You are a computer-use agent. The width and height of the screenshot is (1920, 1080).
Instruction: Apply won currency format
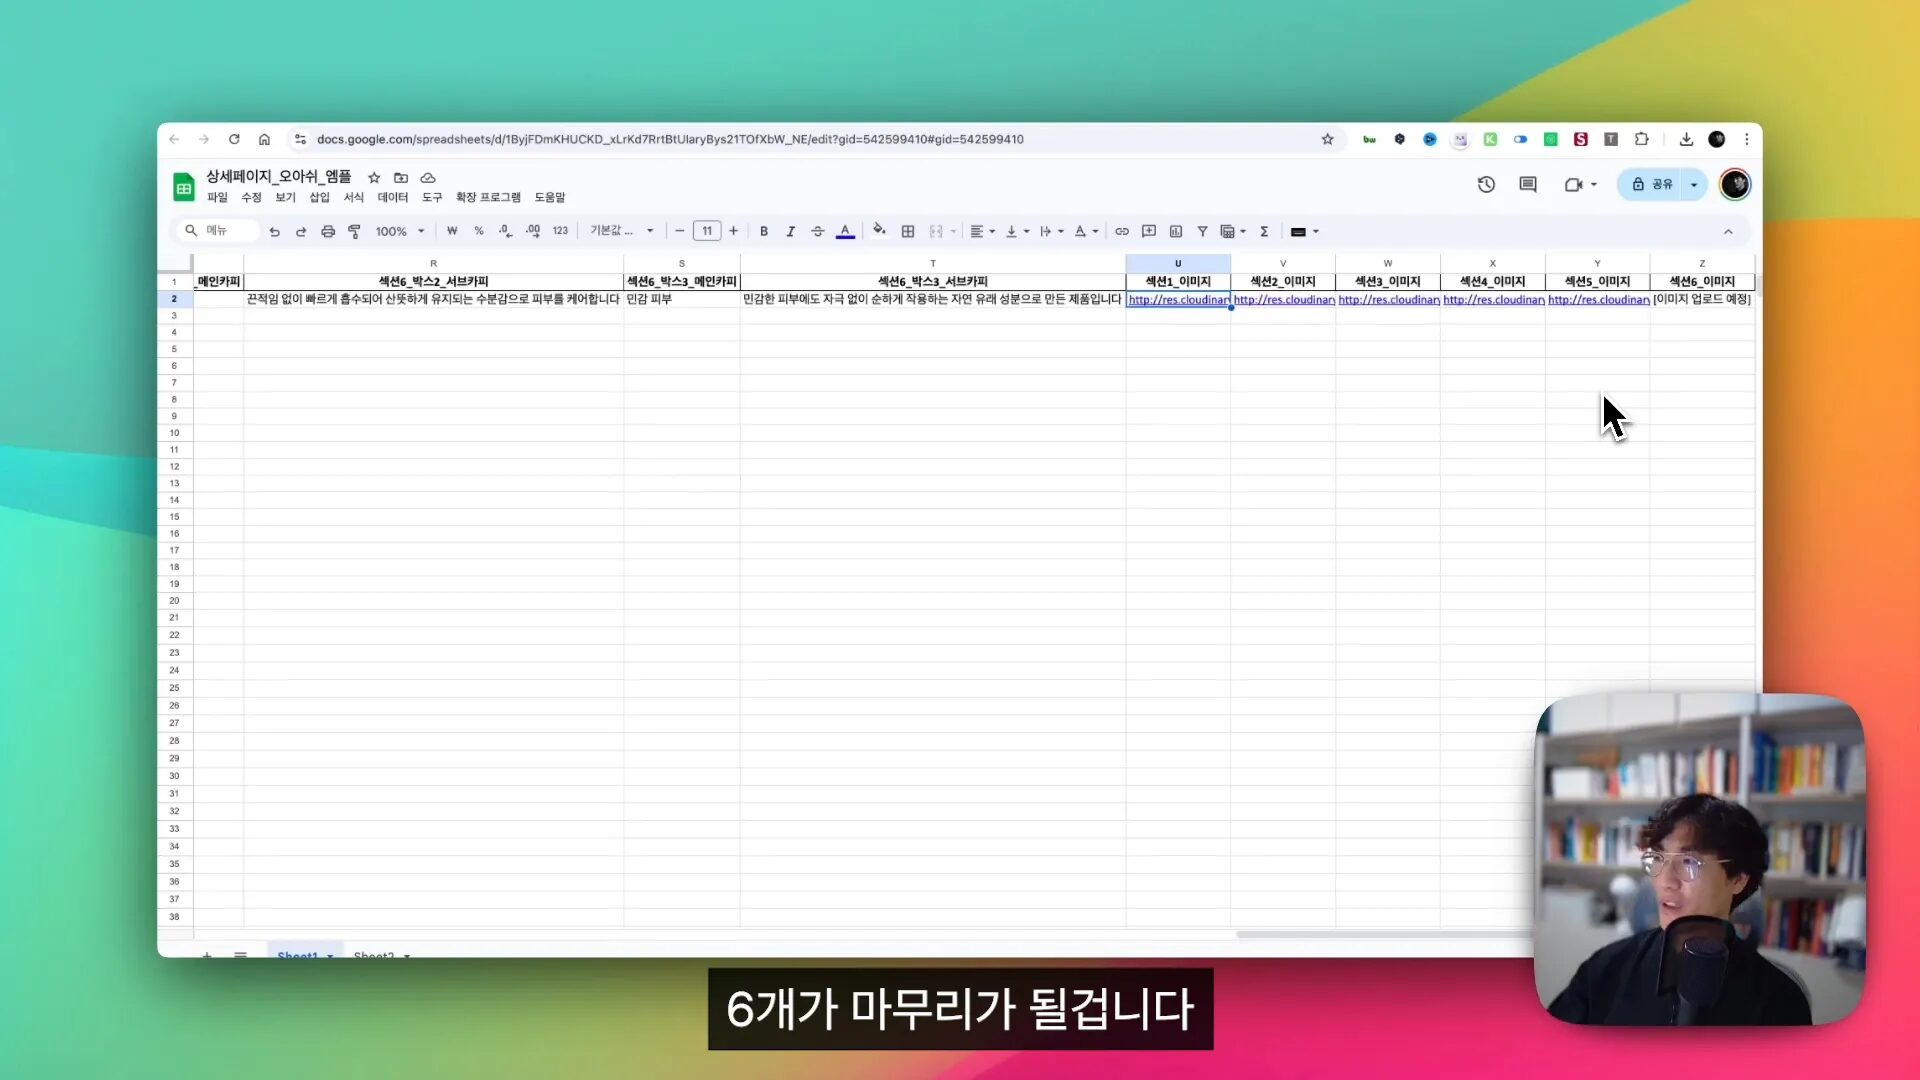coord(452,231)
